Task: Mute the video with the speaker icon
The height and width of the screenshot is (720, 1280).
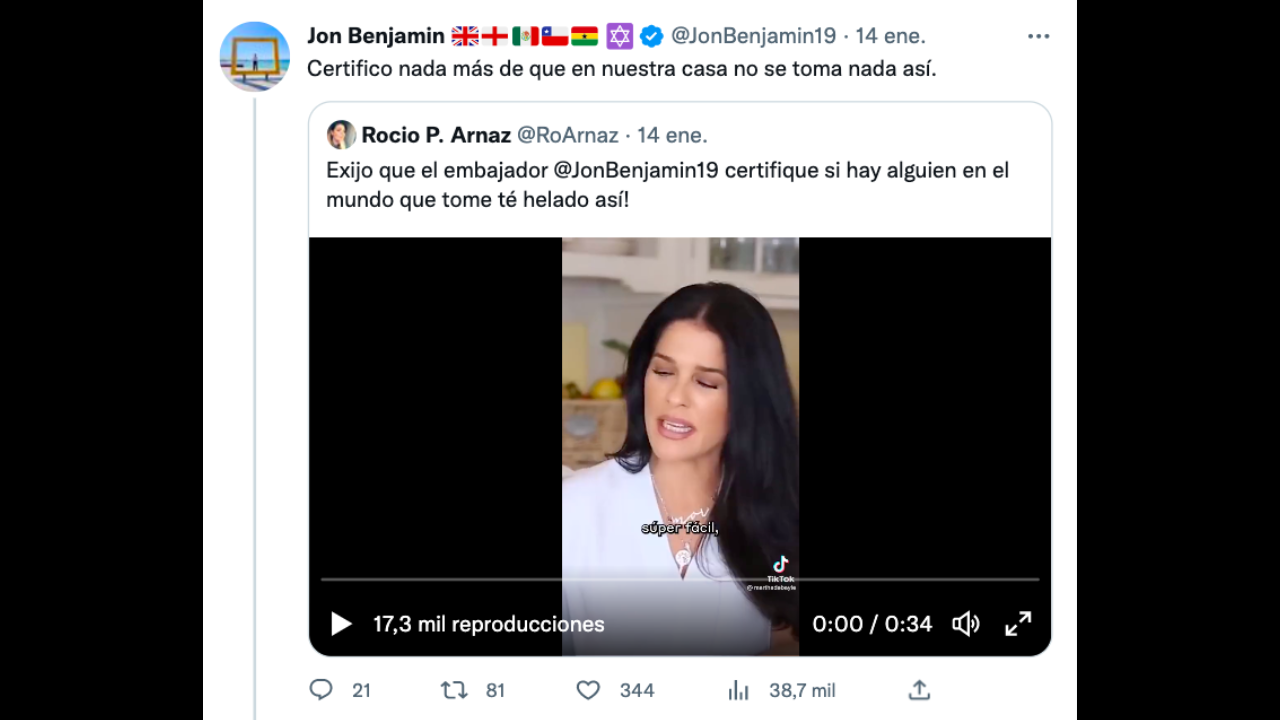Action: click(965, 624)
